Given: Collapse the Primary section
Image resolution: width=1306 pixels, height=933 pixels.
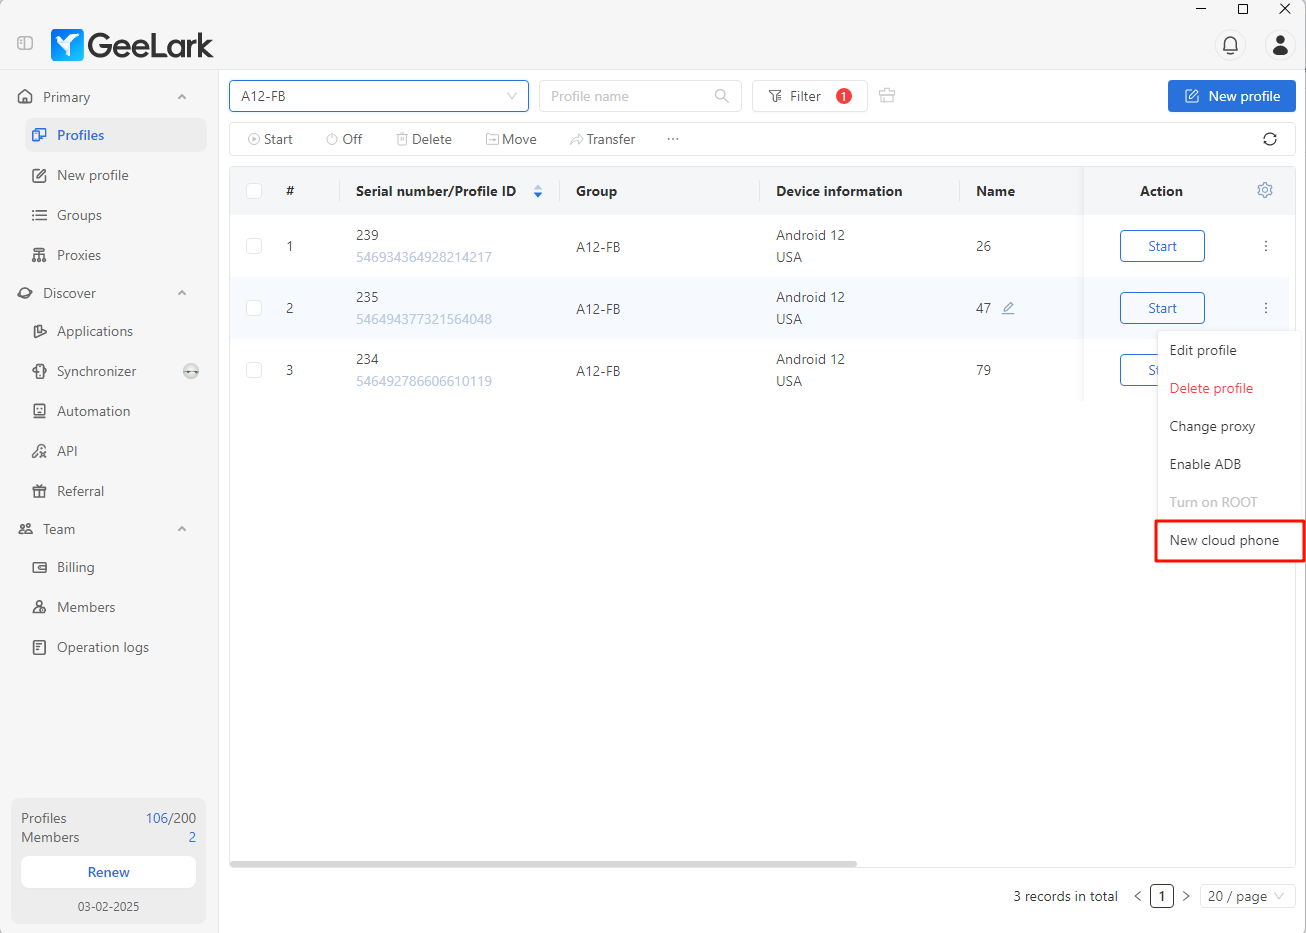Looking at the screenshot, I should coord(182,97).
